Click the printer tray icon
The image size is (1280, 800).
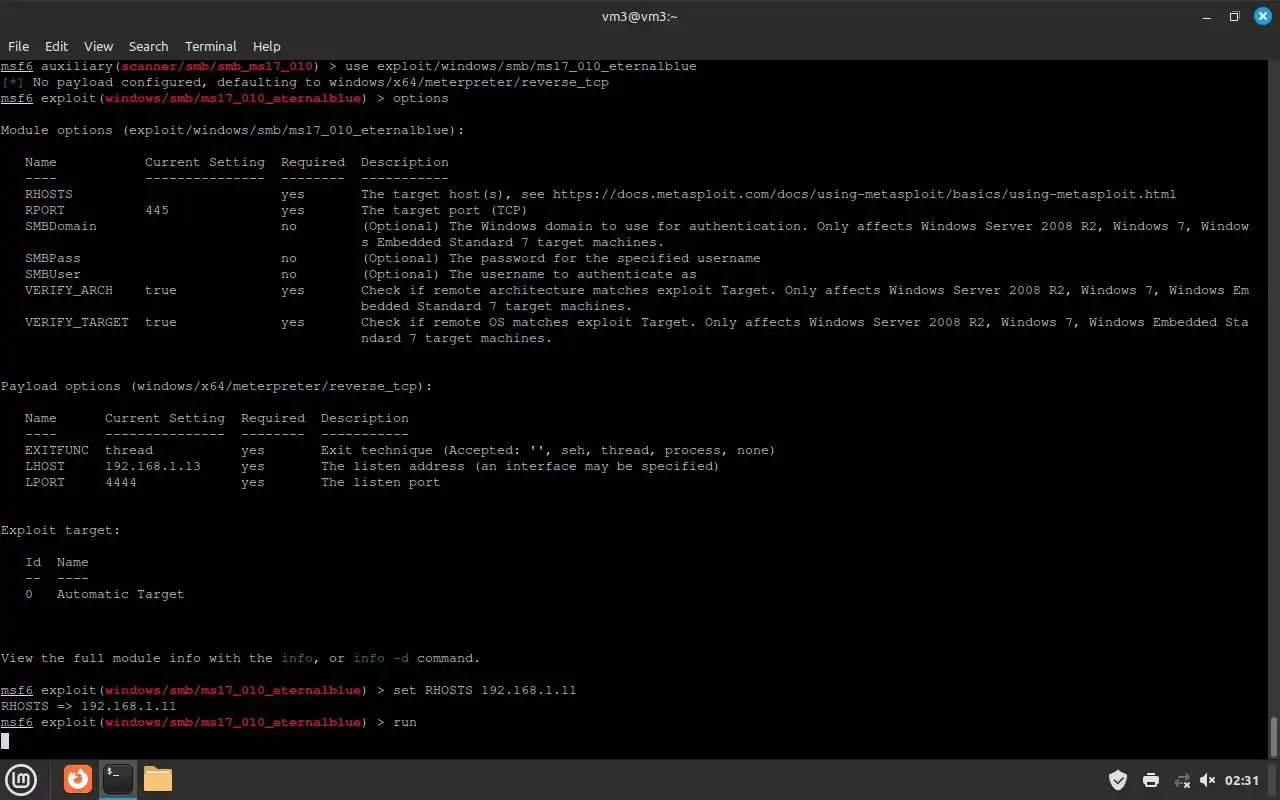click(1151, 780)
